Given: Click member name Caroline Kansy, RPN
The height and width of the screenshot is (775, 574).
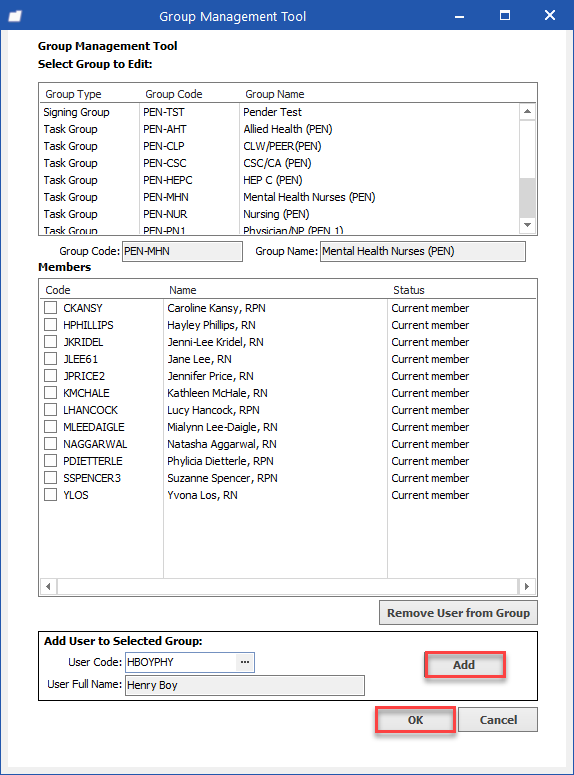Looking at the screenshot, I should tap(216, 308).
